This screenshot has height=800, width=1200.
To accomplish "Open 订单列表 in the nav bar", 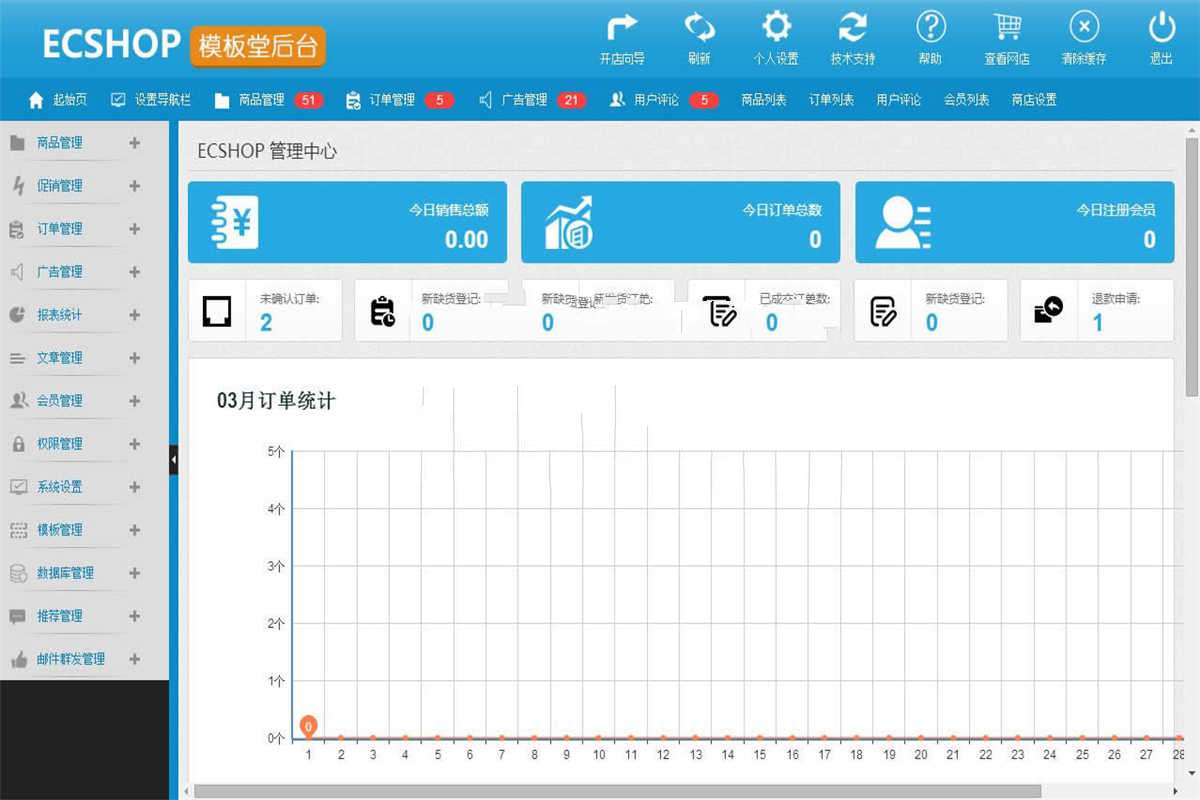I will pos(832,100).
